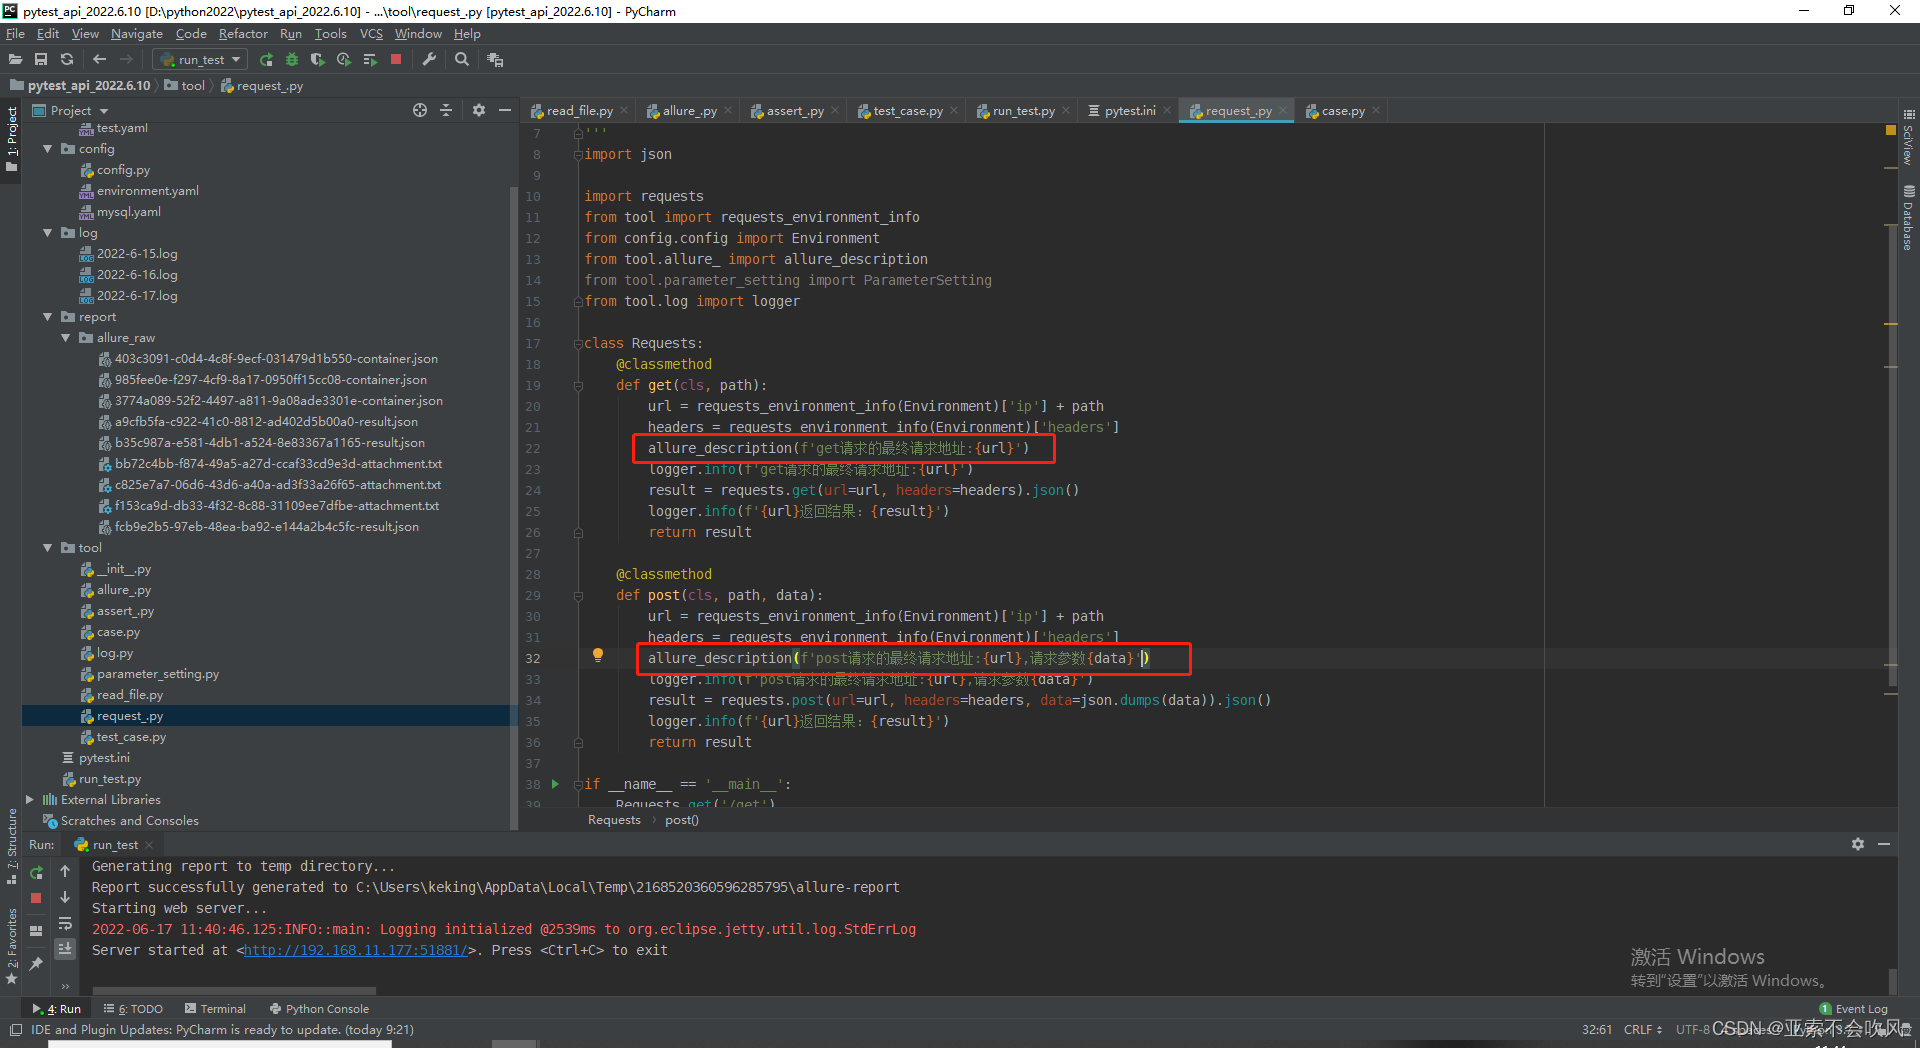The height and width of the screenshot is (1048, 1920).
Task: Collapse the report folder
Action: 47,317
